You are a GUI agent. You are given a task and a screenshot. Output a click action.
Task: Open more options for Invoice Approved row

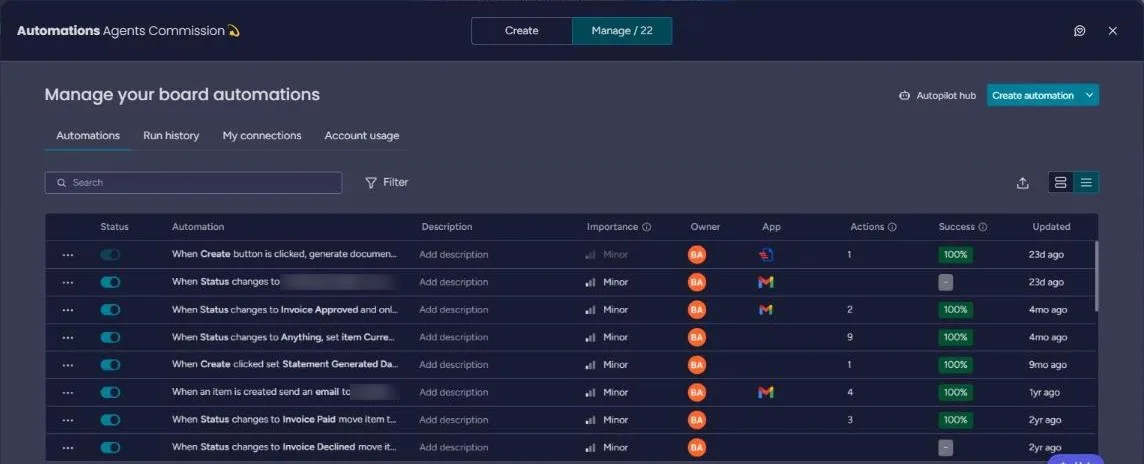pyautogui.click(x=68, y=310)
